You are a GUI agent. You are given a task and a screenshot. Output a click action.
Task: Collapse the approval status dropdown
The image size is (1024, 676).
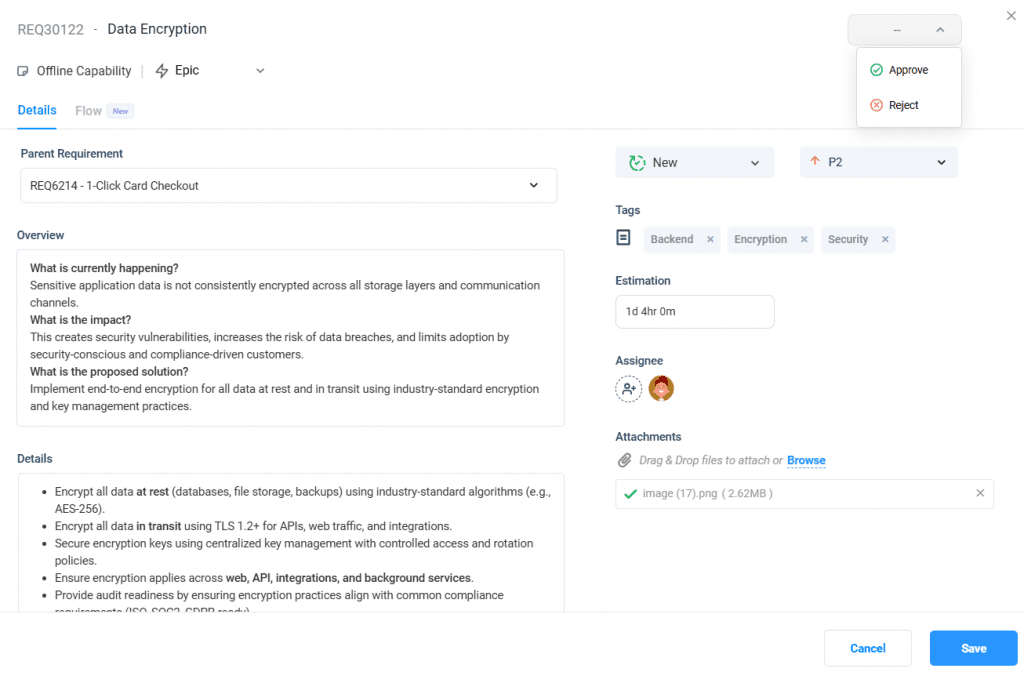click(939, 30)
